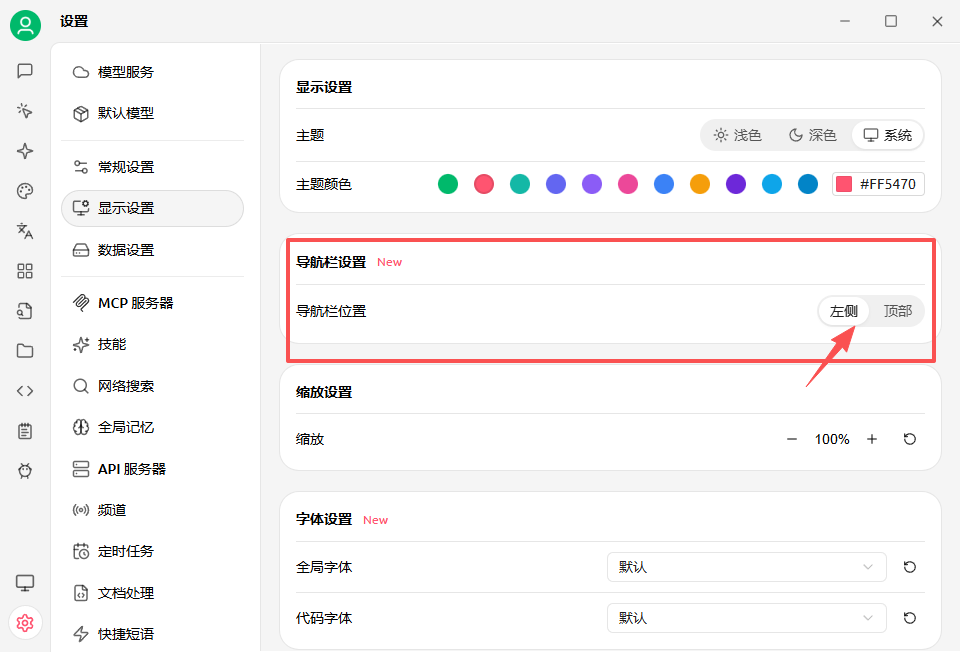Pick the teal theme color swatch
Screen dimensions: 960x652
(x=520, y=184)
